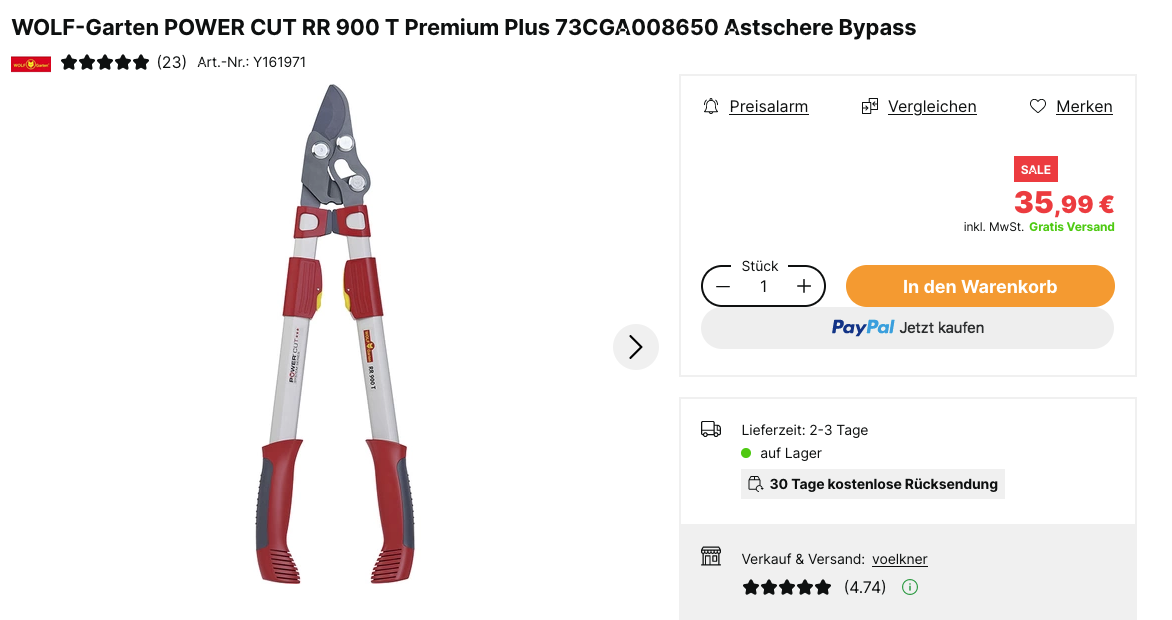The height and width of the screenshot is (620, 1172).
Task: Show next product image with arrow
Action: click(x=635, y=347)
